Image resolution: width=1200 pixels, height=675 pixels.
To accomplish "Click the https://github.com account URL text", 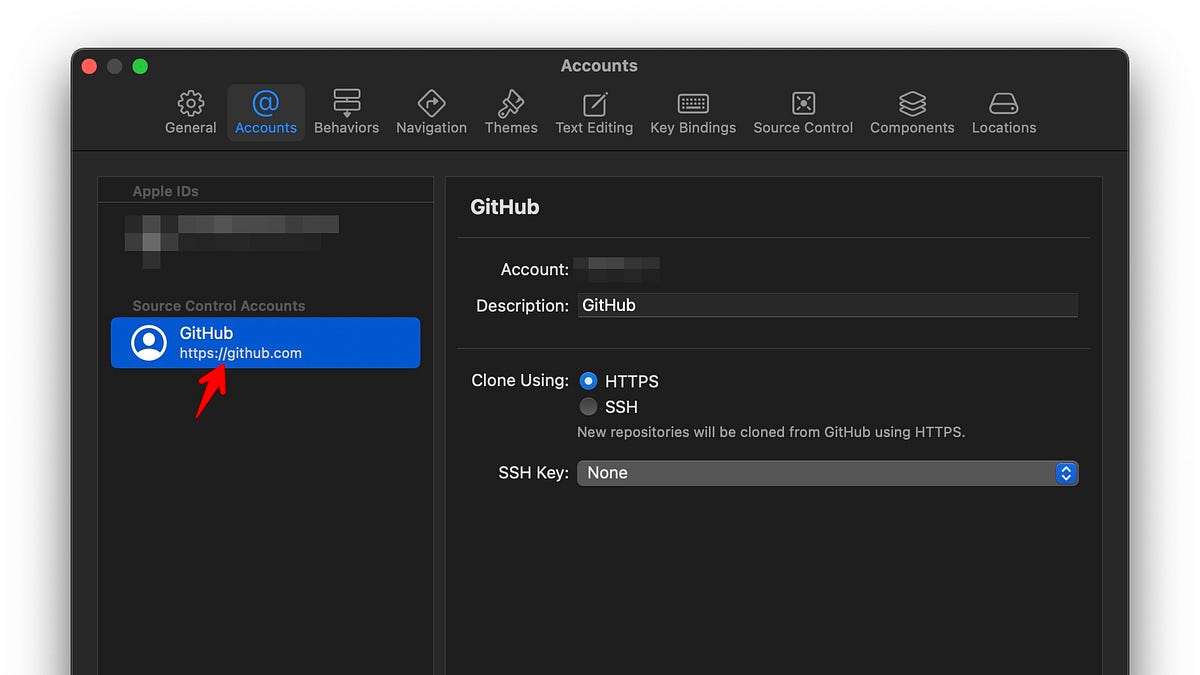I will [x=241, y=353].
